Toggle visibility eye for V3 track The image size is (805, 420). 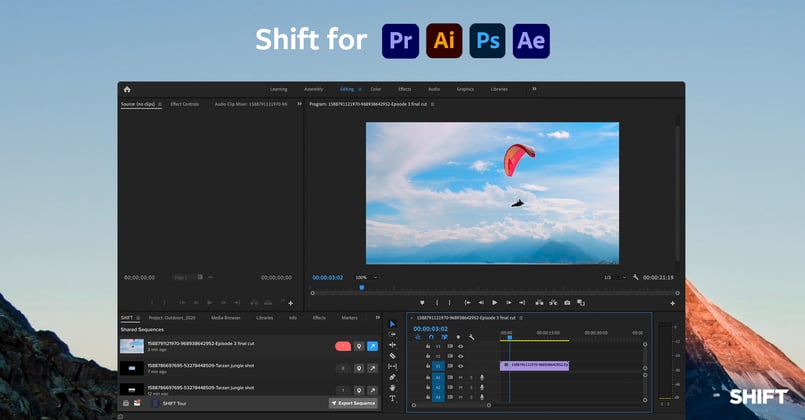pos(461,347)
